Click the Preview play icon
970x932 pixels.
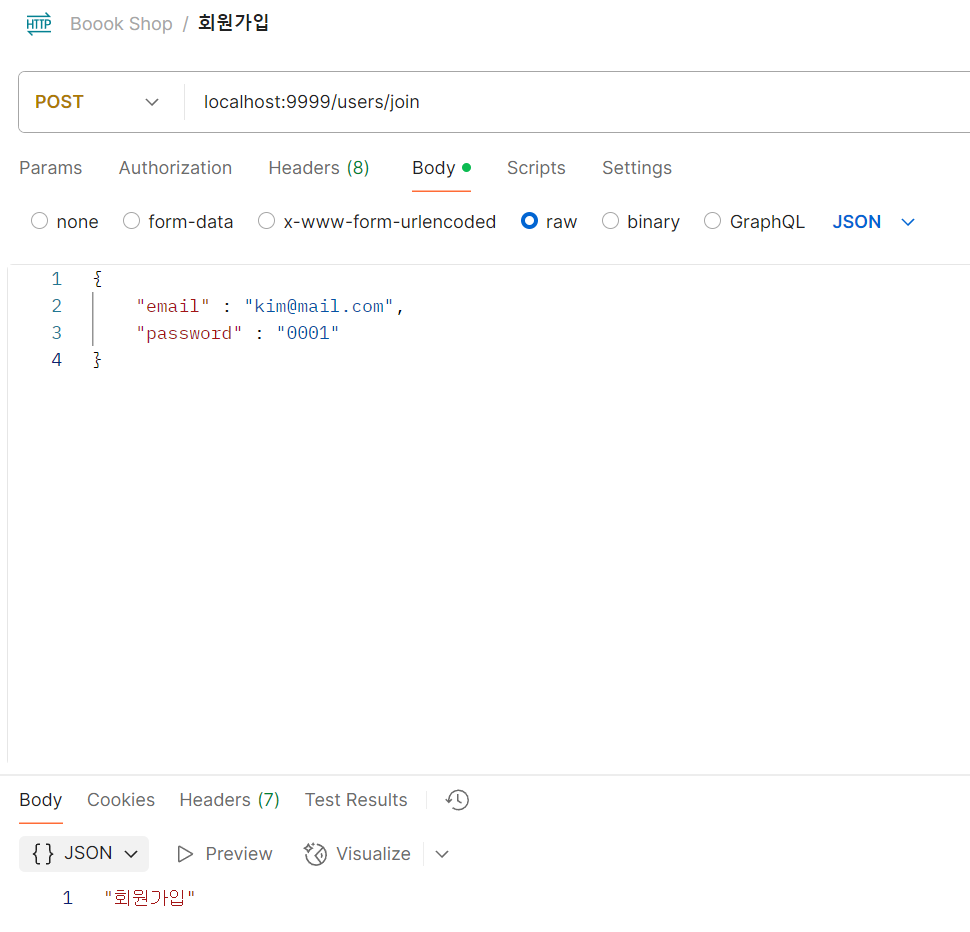click(x=185, y=854)
